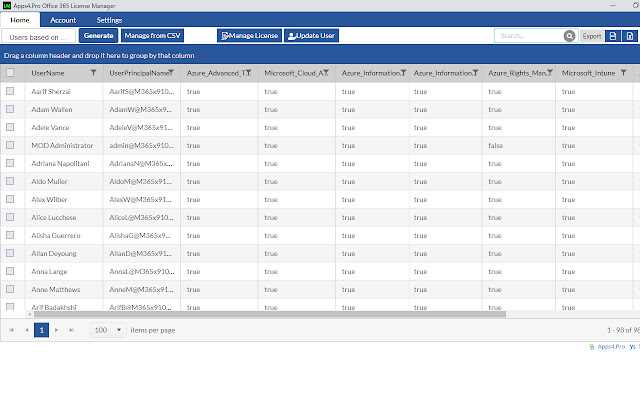Check the box for Adele Vance
Viewport: 640px width, 400px height.
tap(10, 127)
